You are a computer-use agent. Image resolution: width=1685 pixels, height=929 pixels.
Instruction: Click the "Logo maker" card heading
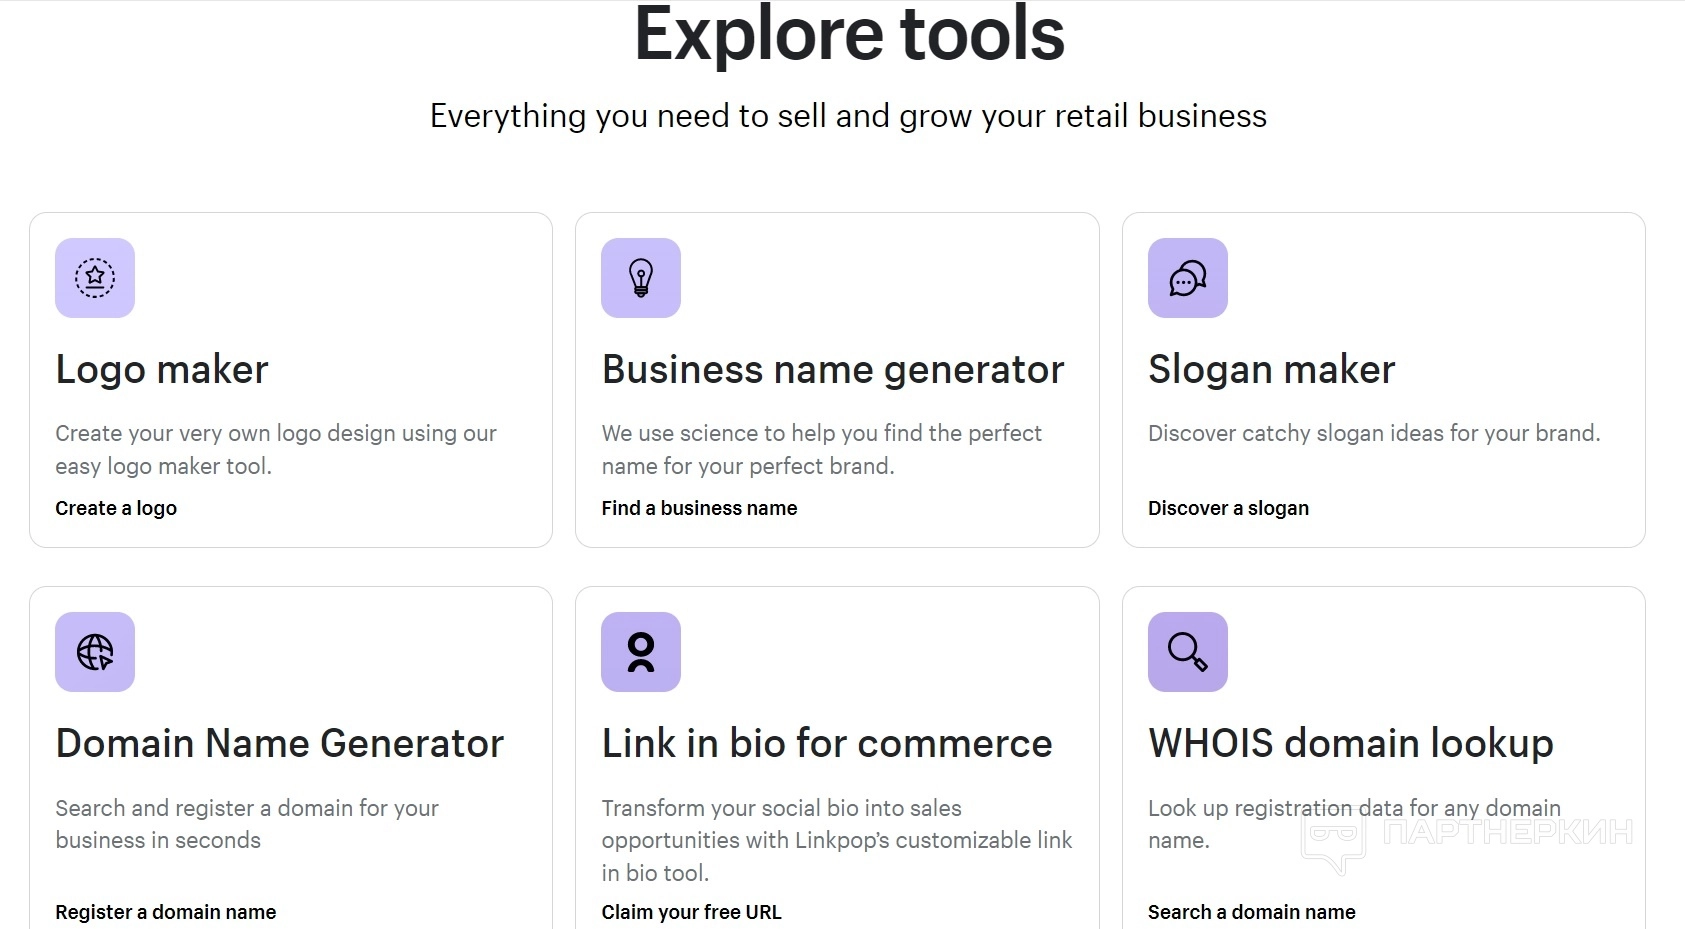[162, 370]
